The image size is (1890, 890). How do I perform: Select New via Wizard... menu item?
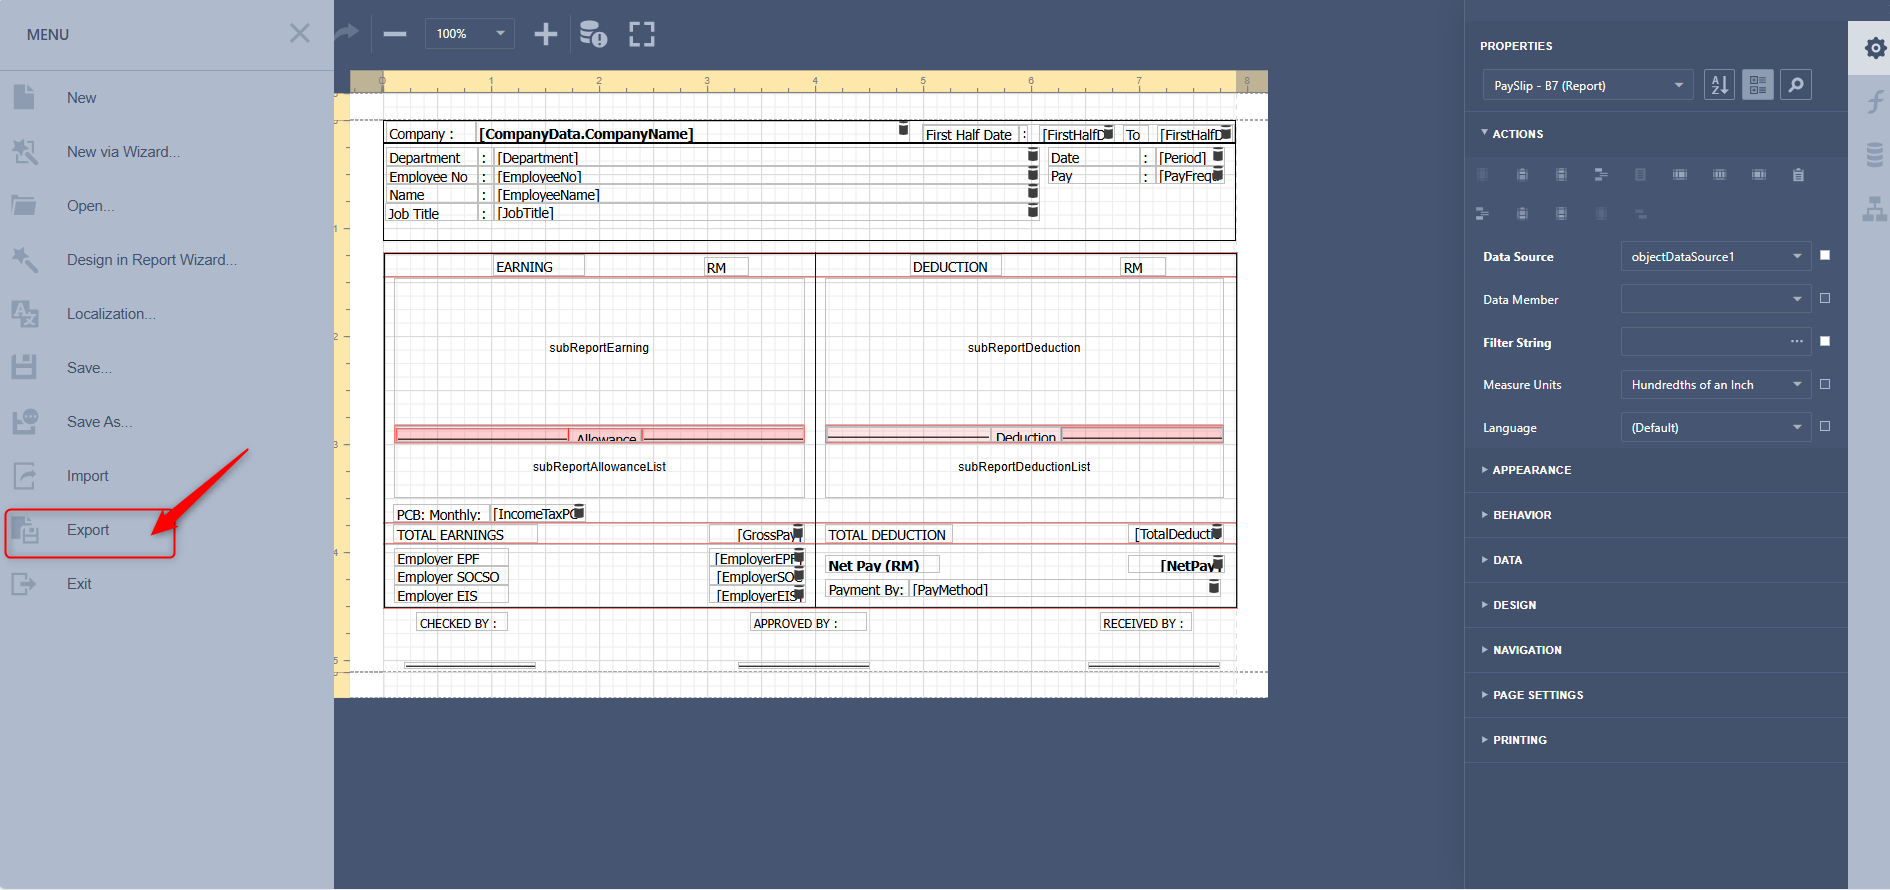coord(124,152)
